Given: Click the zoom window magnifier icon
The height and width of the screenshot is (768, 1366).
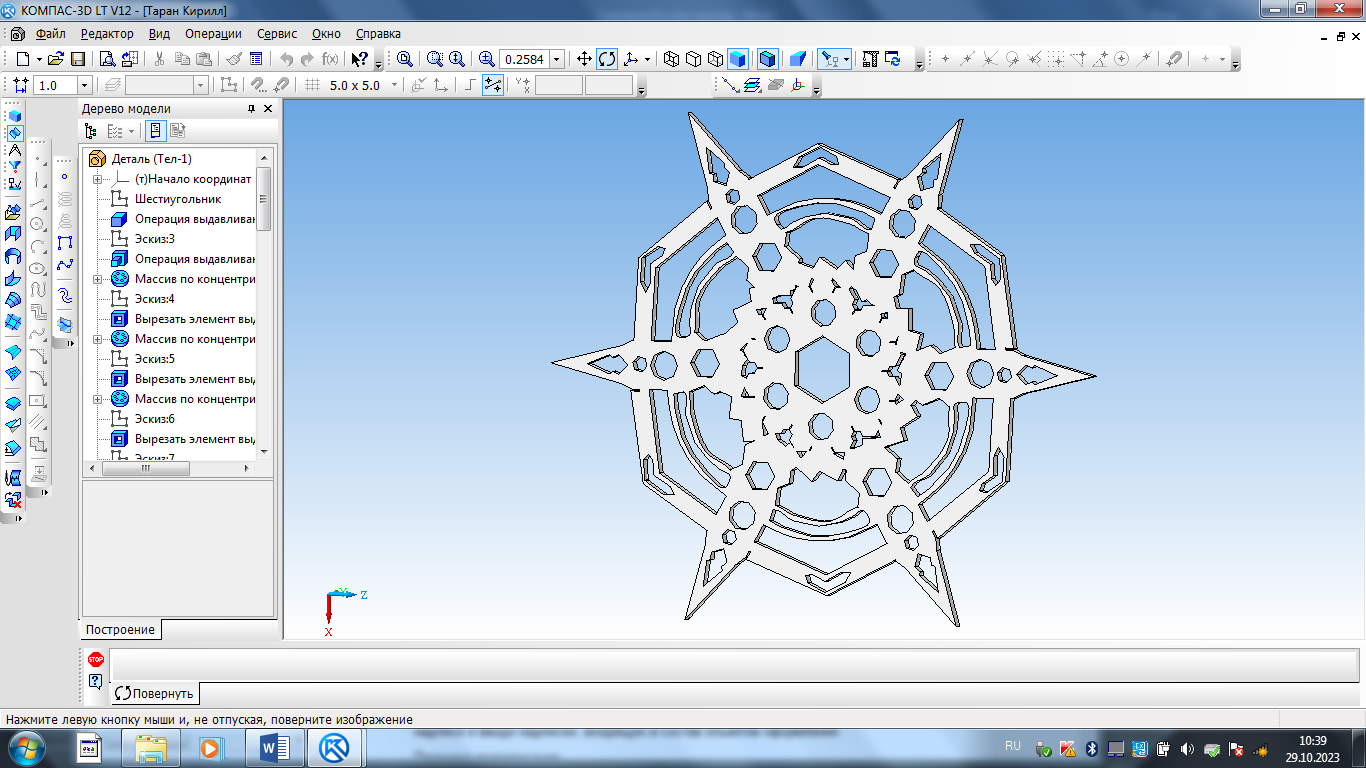Looking at the screenshot, I should [x=404, y=59].
